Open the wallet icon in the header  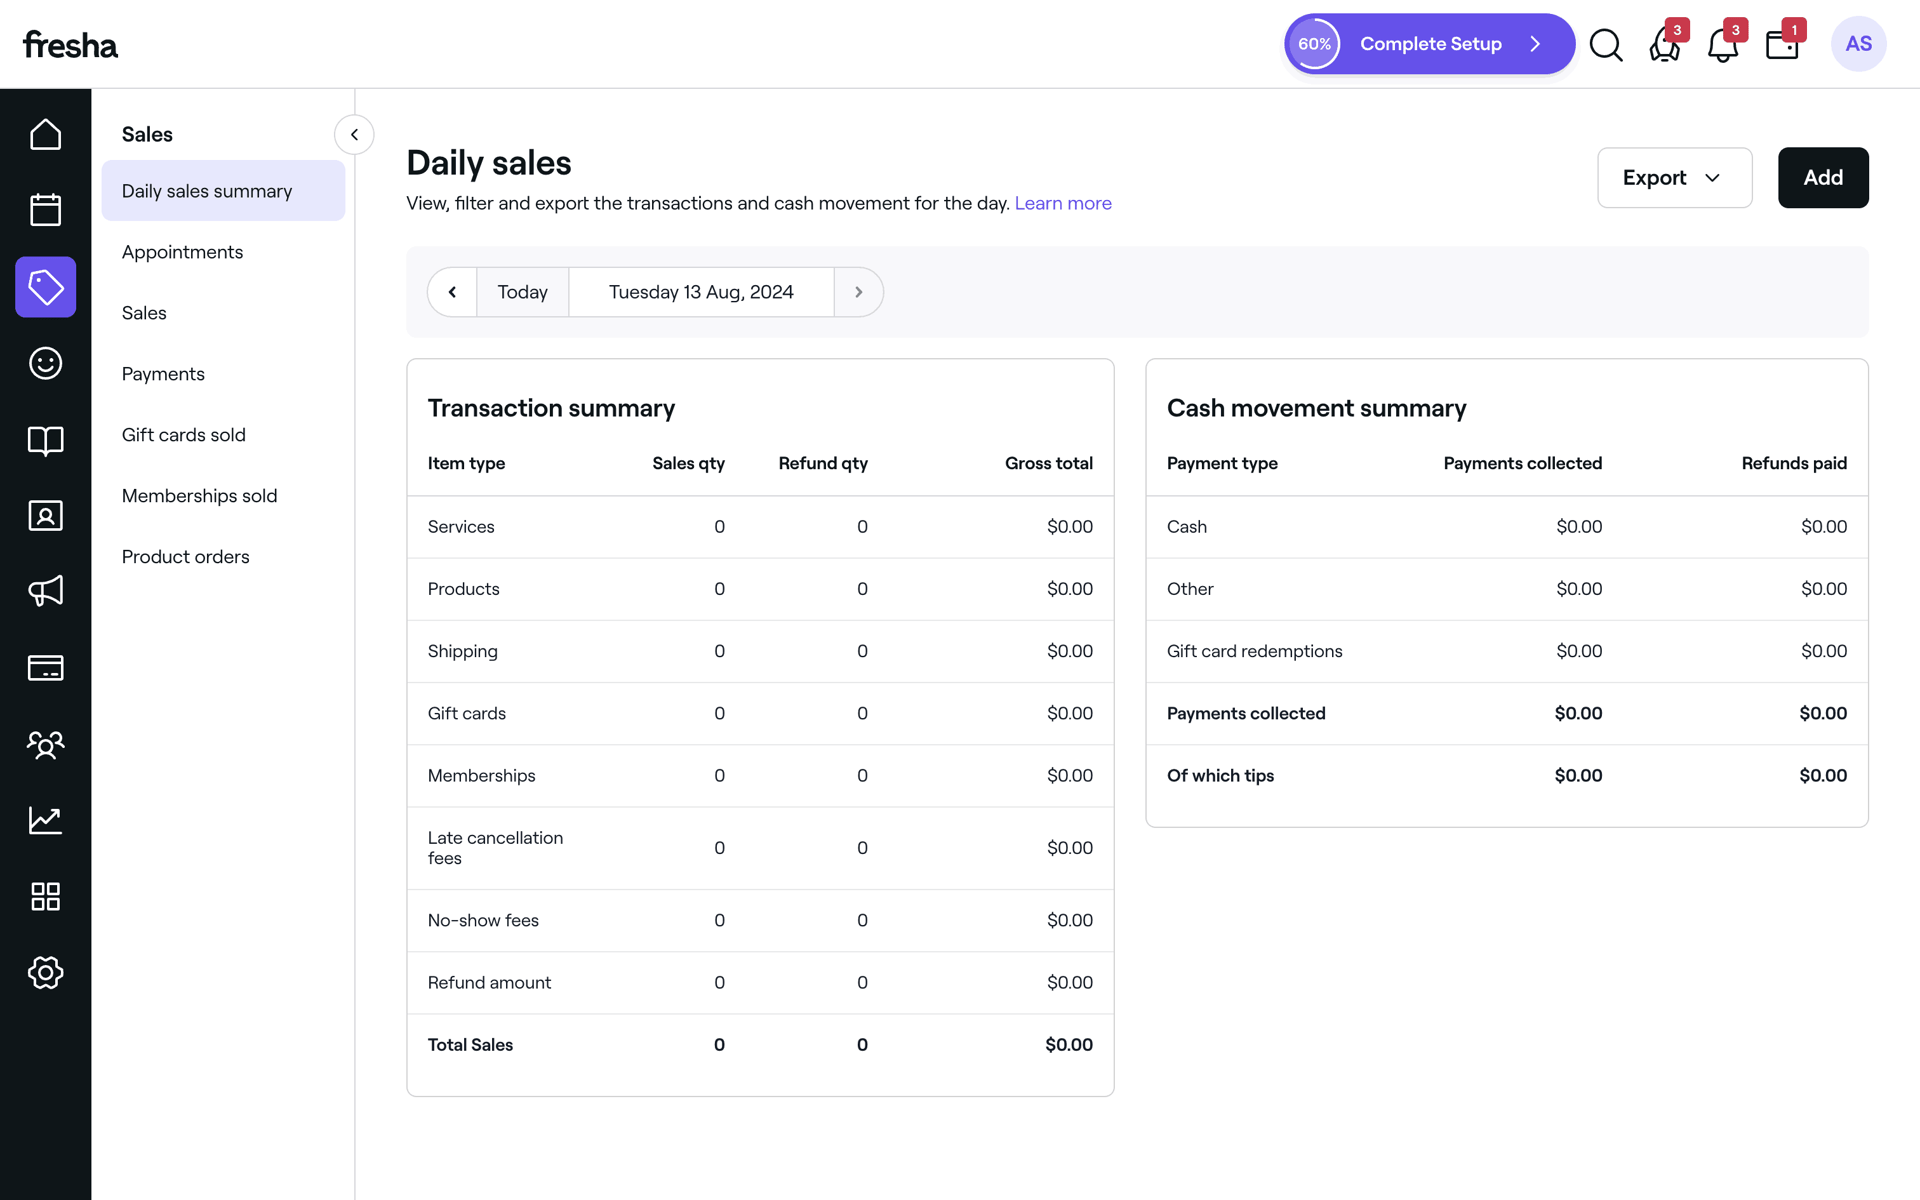(x=1782, y=44)
